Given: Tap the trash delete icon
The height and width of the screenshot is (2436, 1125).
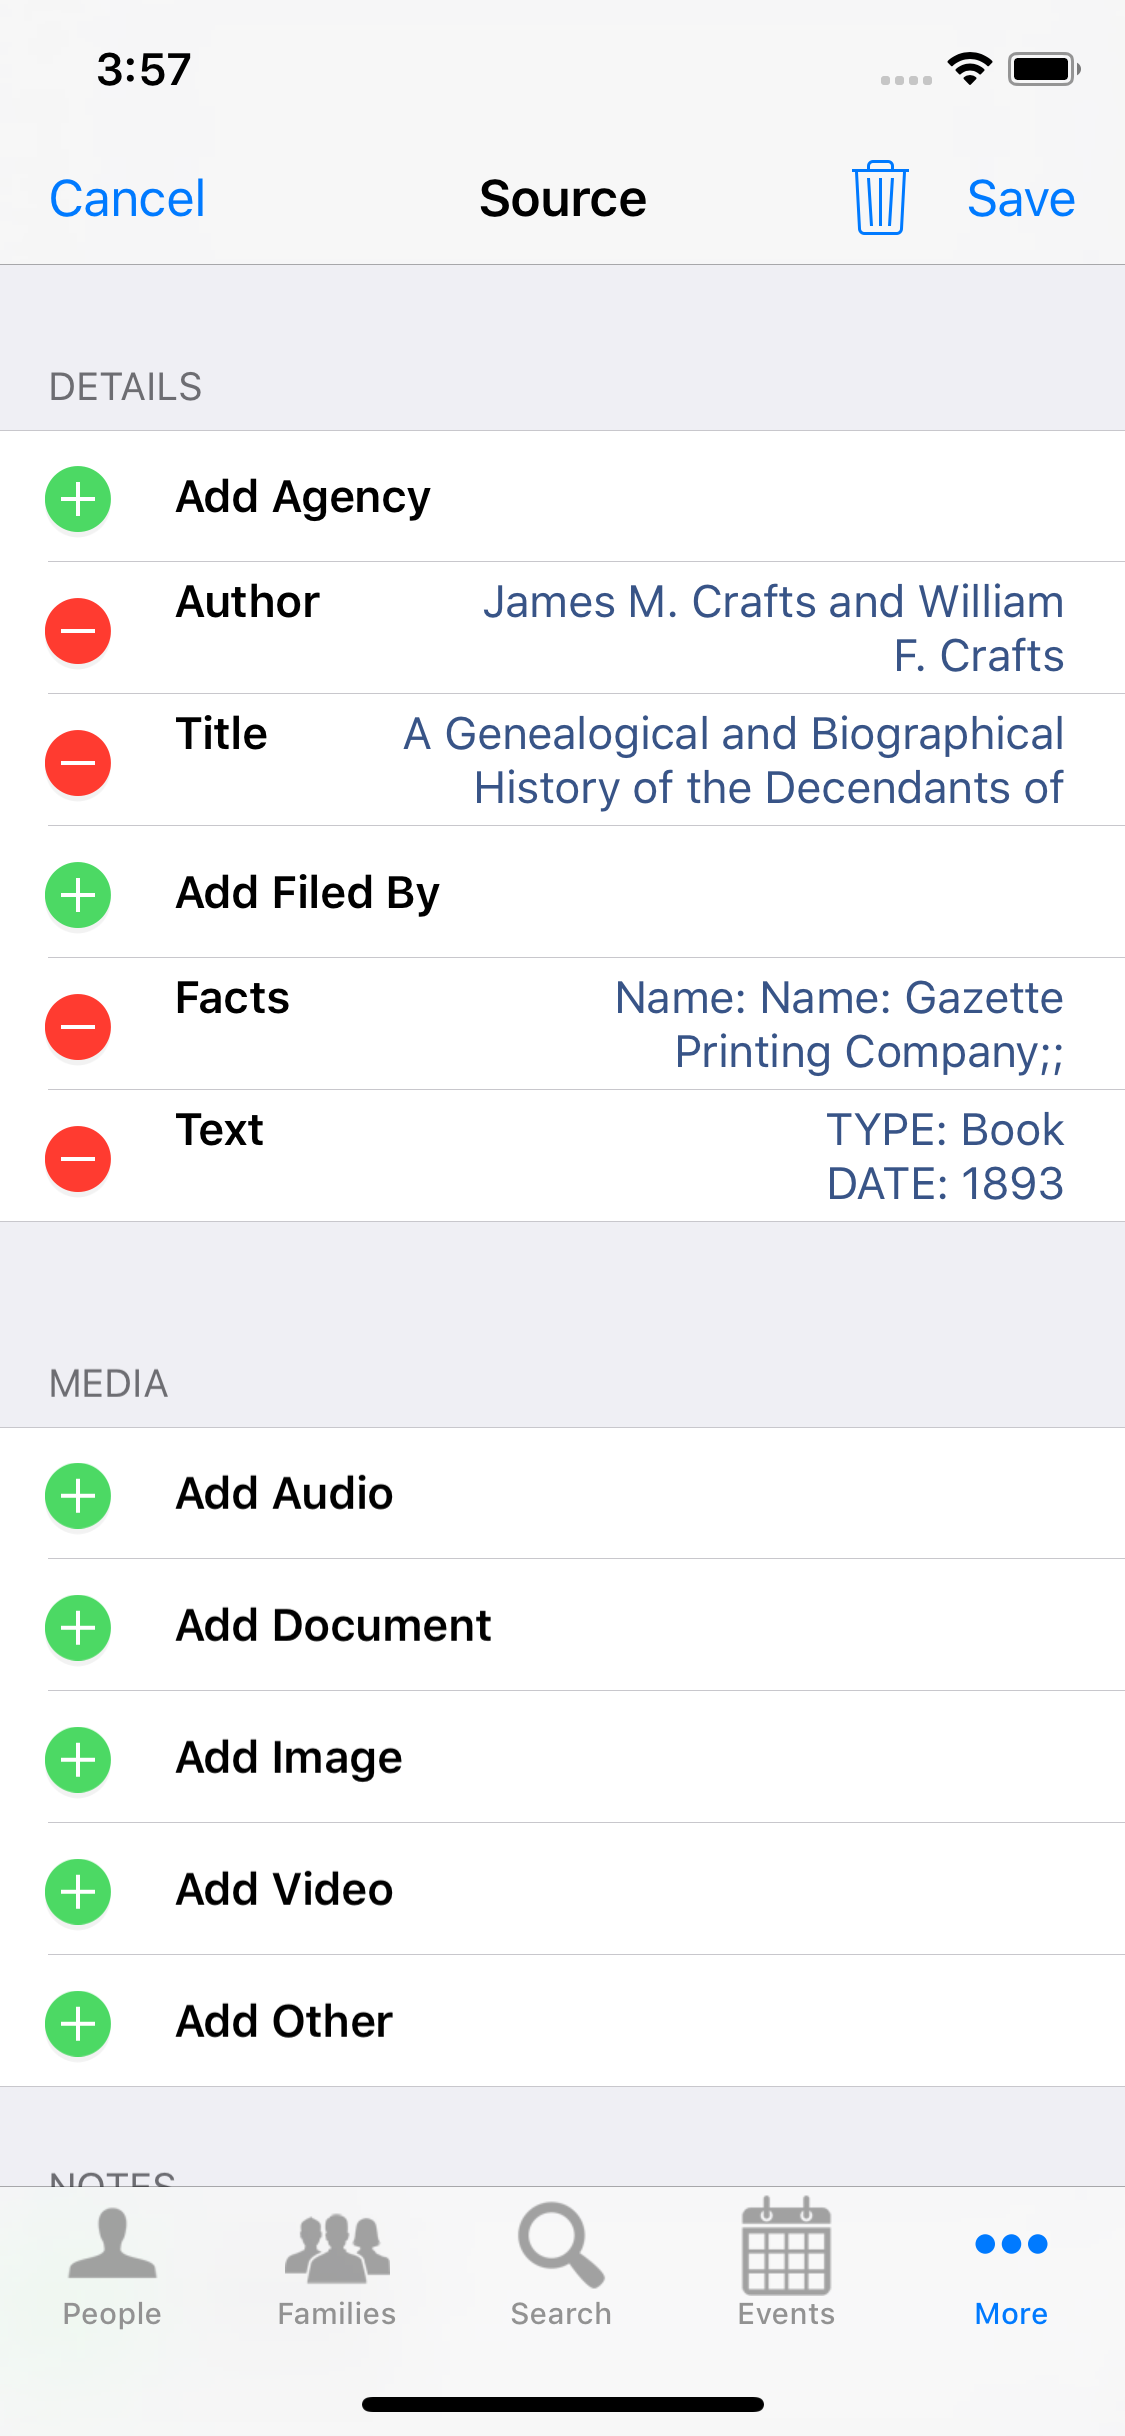Looking at the screenshot, I should [x=880, y=198].
